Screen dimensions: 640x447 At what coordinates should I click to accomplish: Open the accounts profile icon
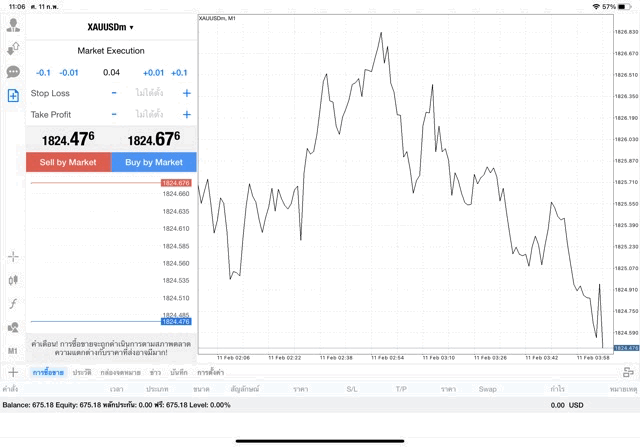(13, 24)
